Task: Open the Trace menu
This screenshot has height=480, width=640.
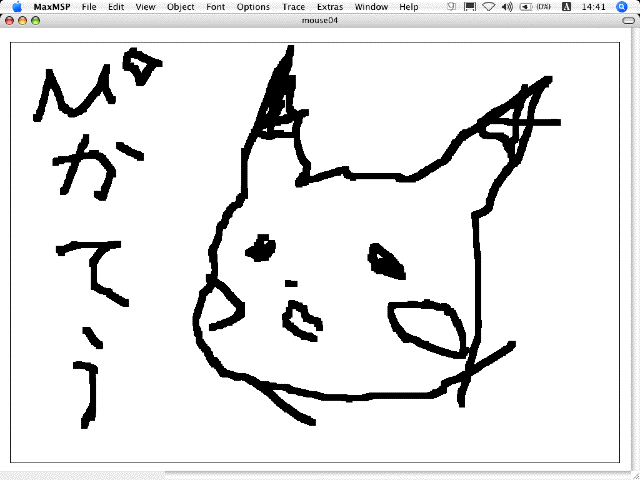Action: (293, 7)
